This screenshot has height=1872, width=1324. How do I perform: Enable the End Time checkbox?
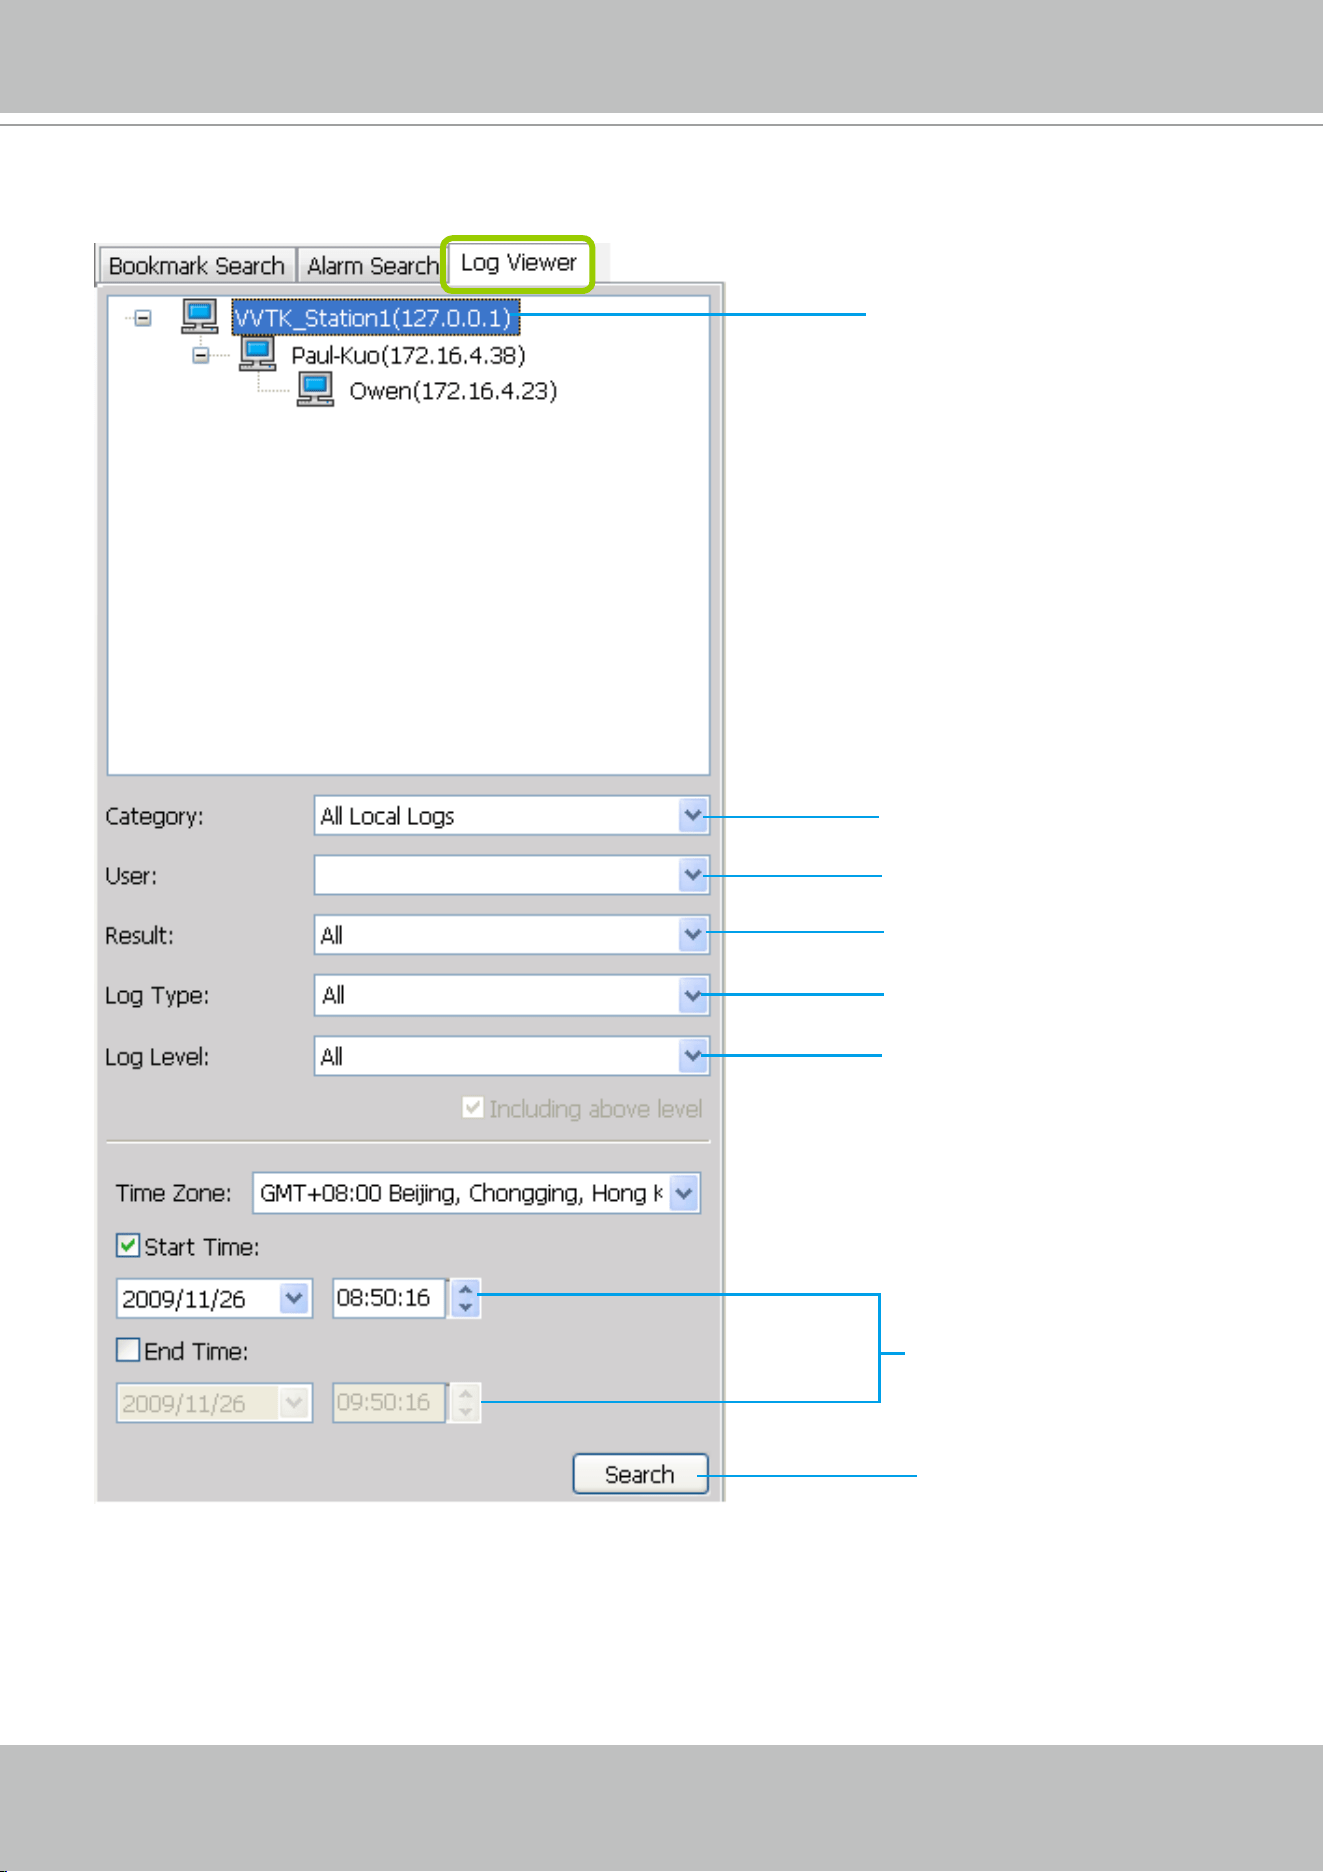pos(128,1350)
